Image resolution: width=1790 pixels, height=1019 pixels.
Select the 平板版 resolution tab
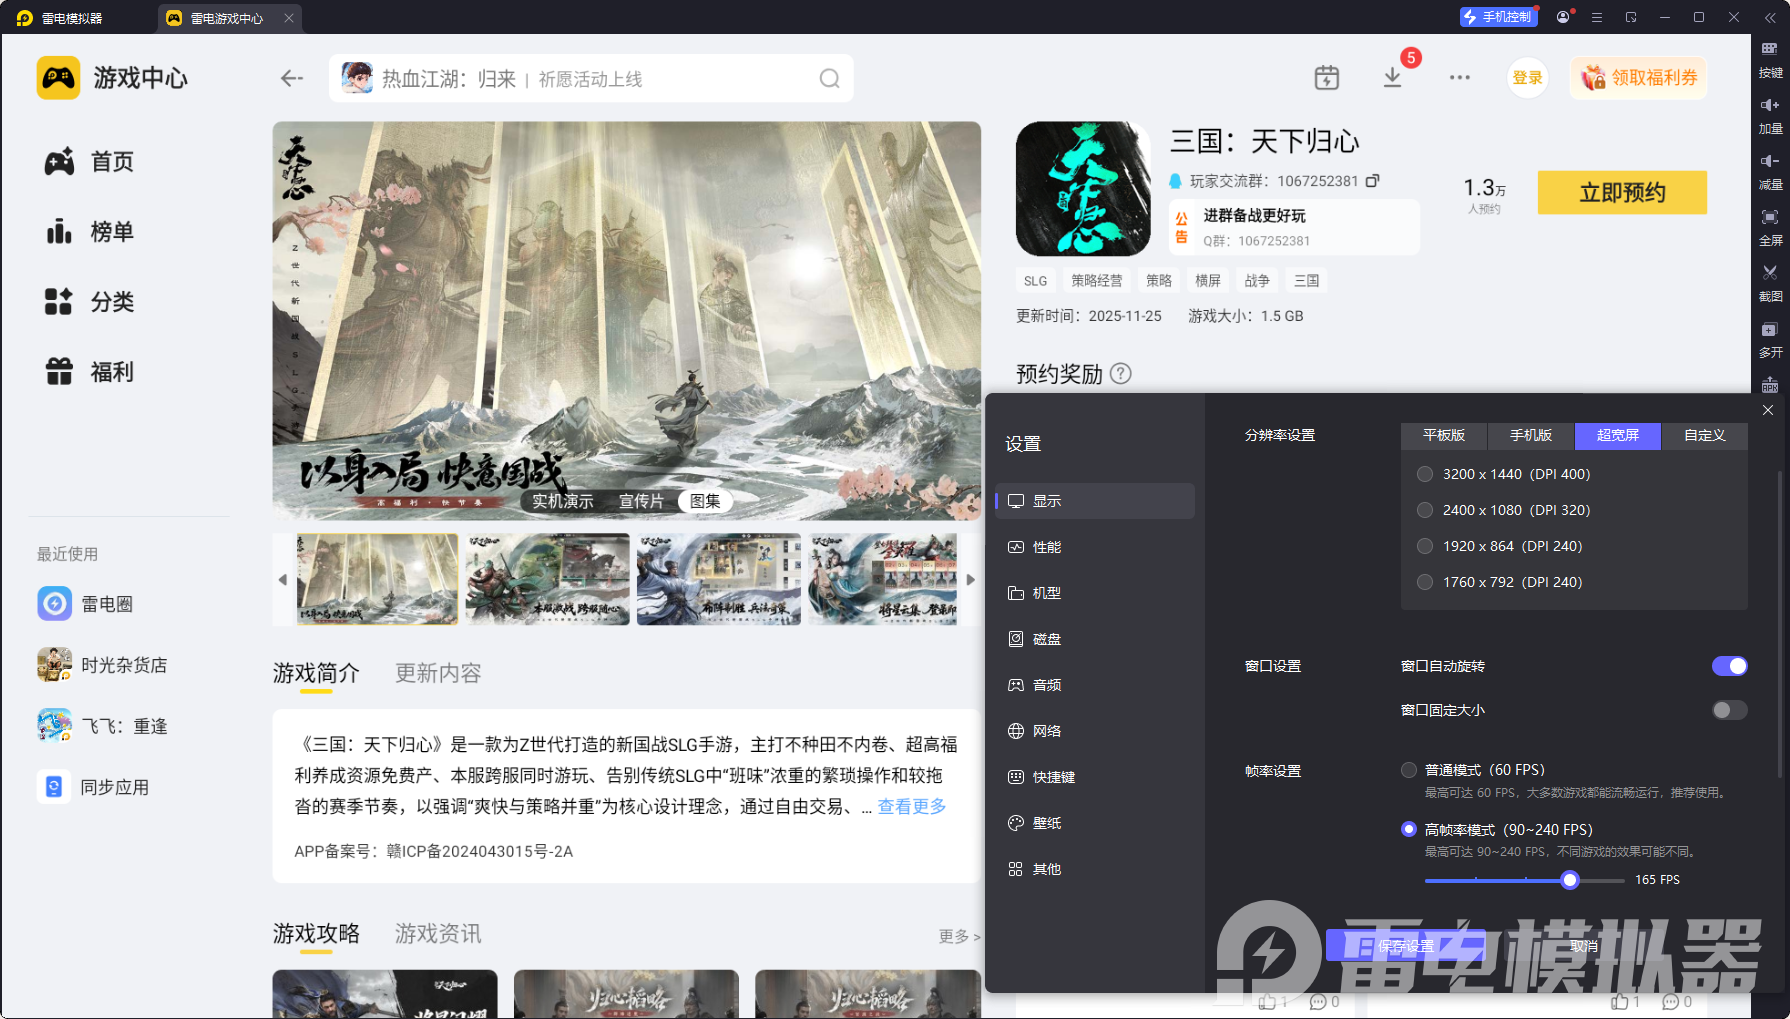click(1444, 436)
